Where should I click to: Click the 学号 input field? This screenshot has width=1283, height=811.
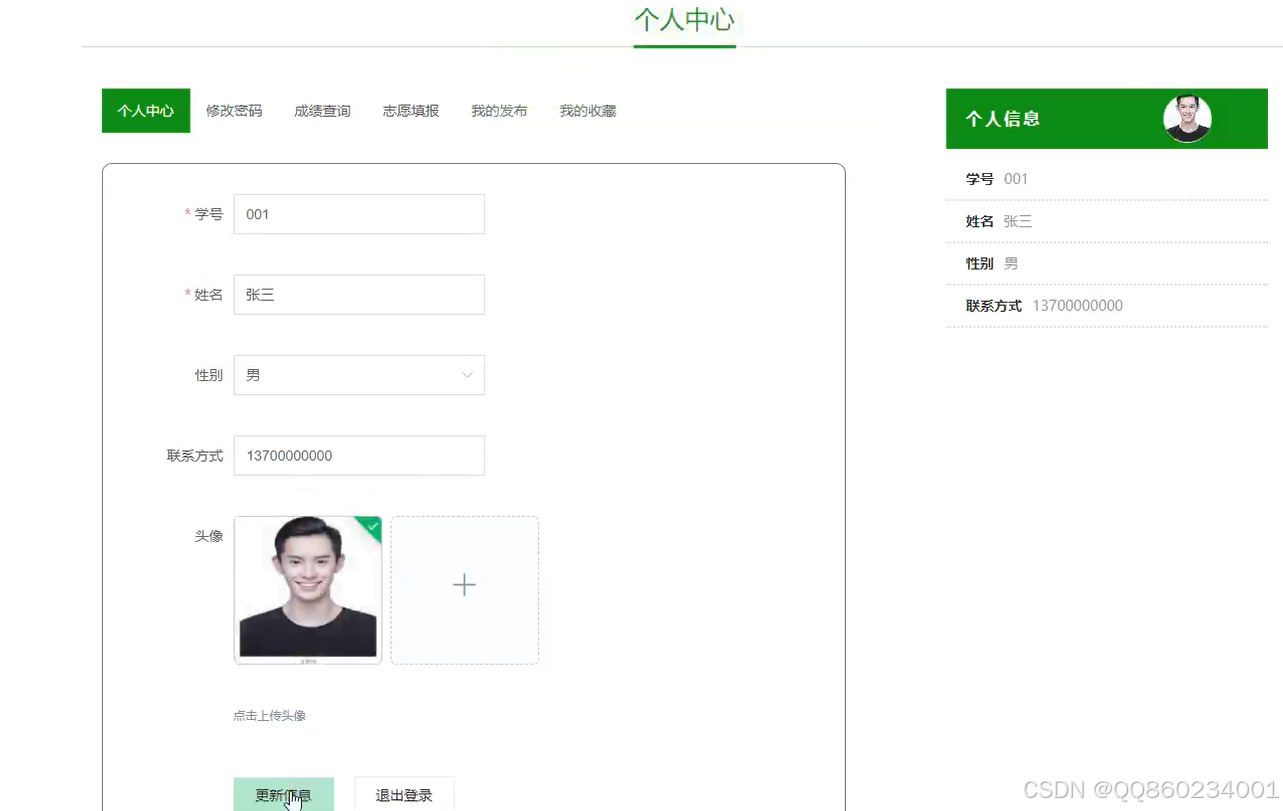359,214
